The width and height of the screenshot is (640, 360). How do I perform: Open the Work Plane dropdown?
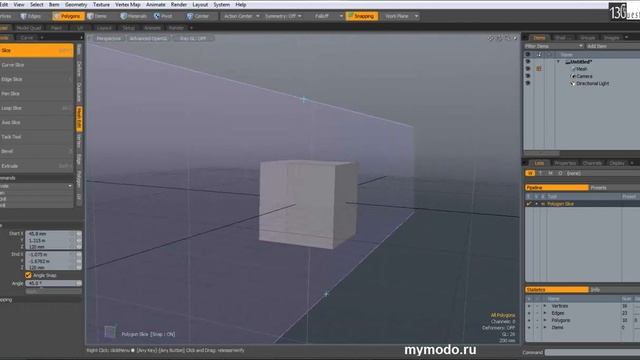[401, 16]
